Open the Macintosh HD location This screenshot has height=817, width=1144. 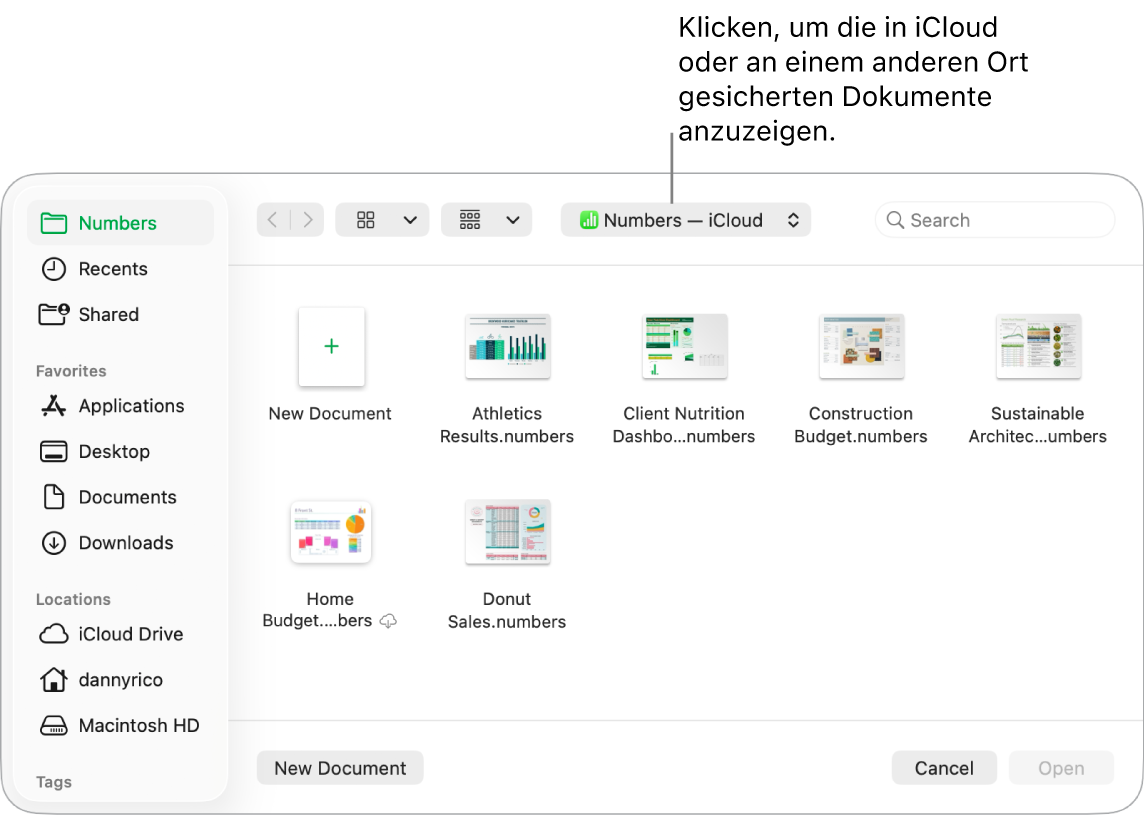139,725
